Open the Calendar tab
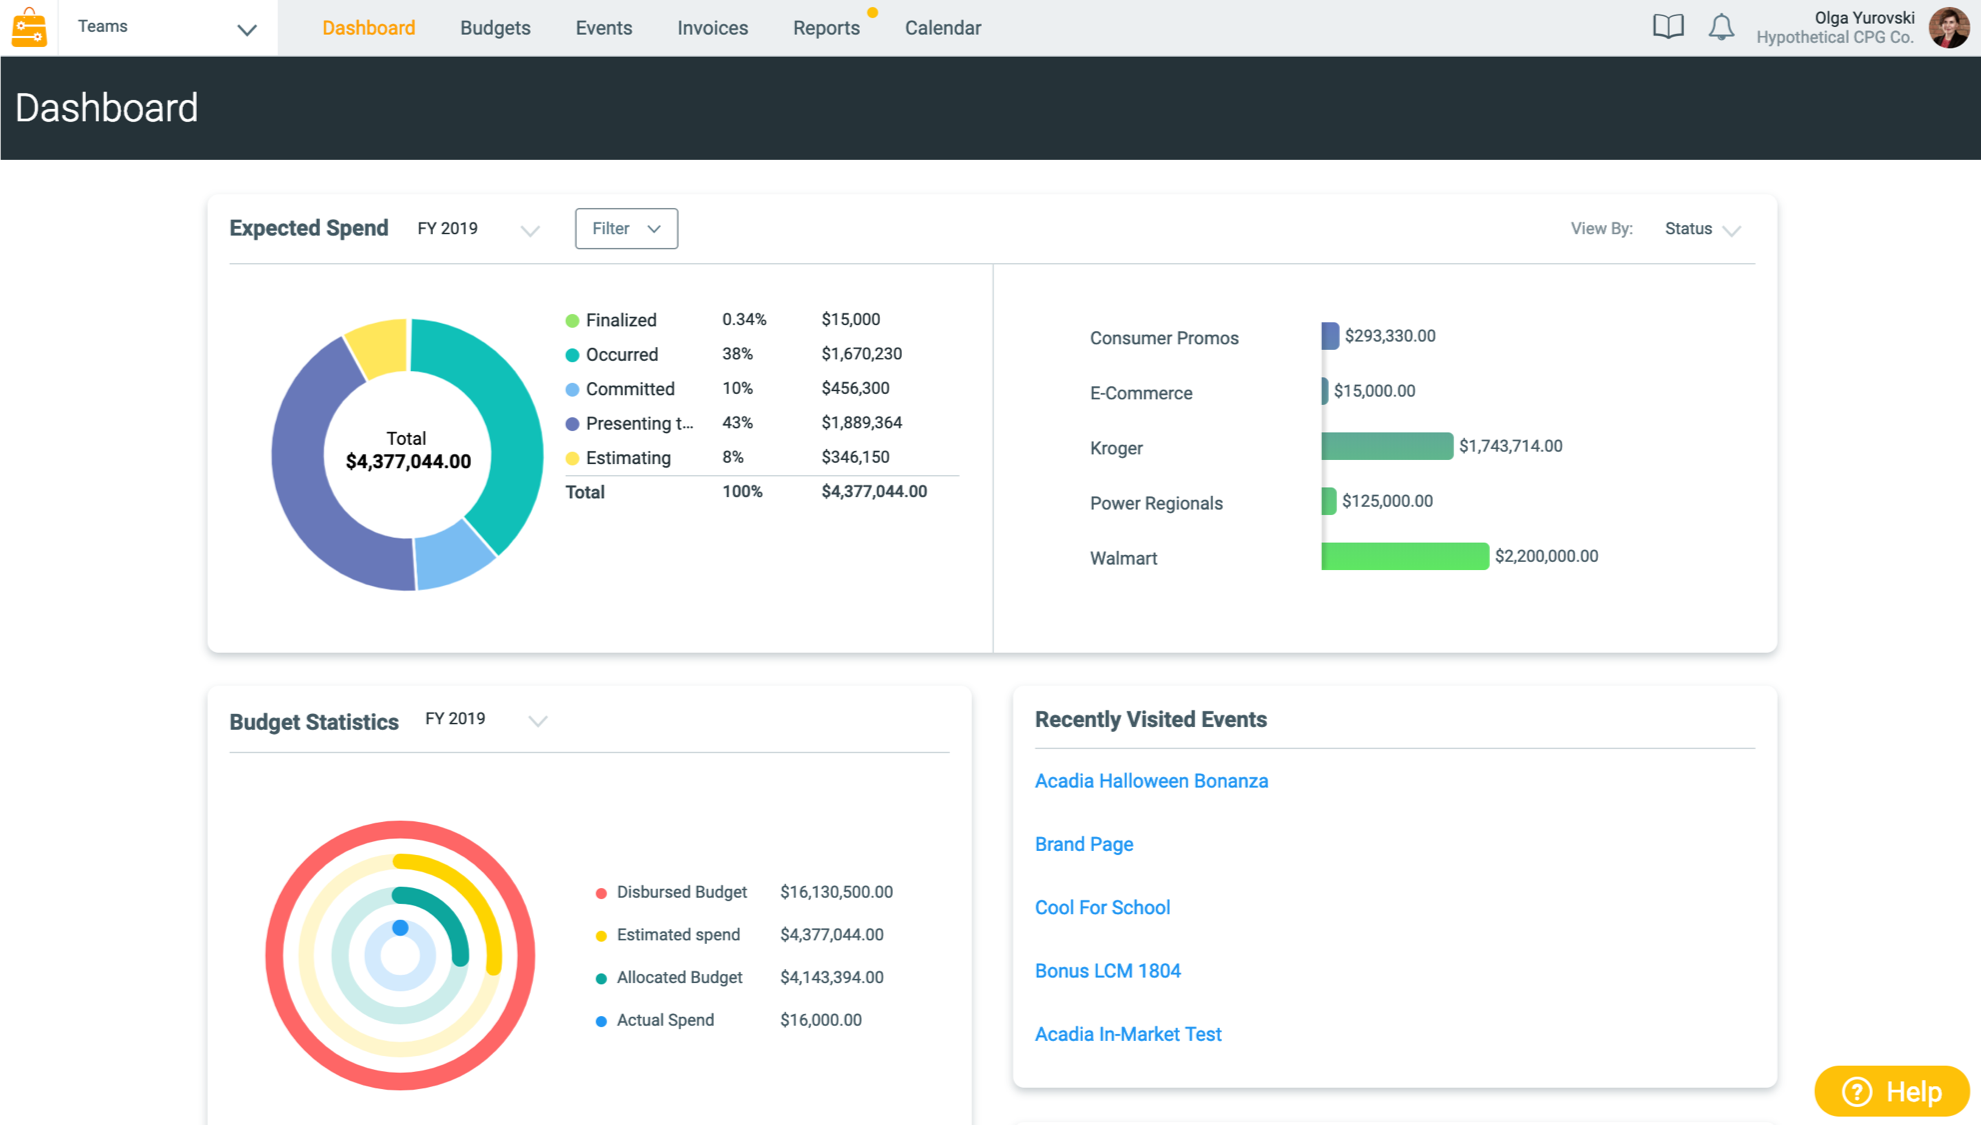1981x1125 pixels. point(942,28)
